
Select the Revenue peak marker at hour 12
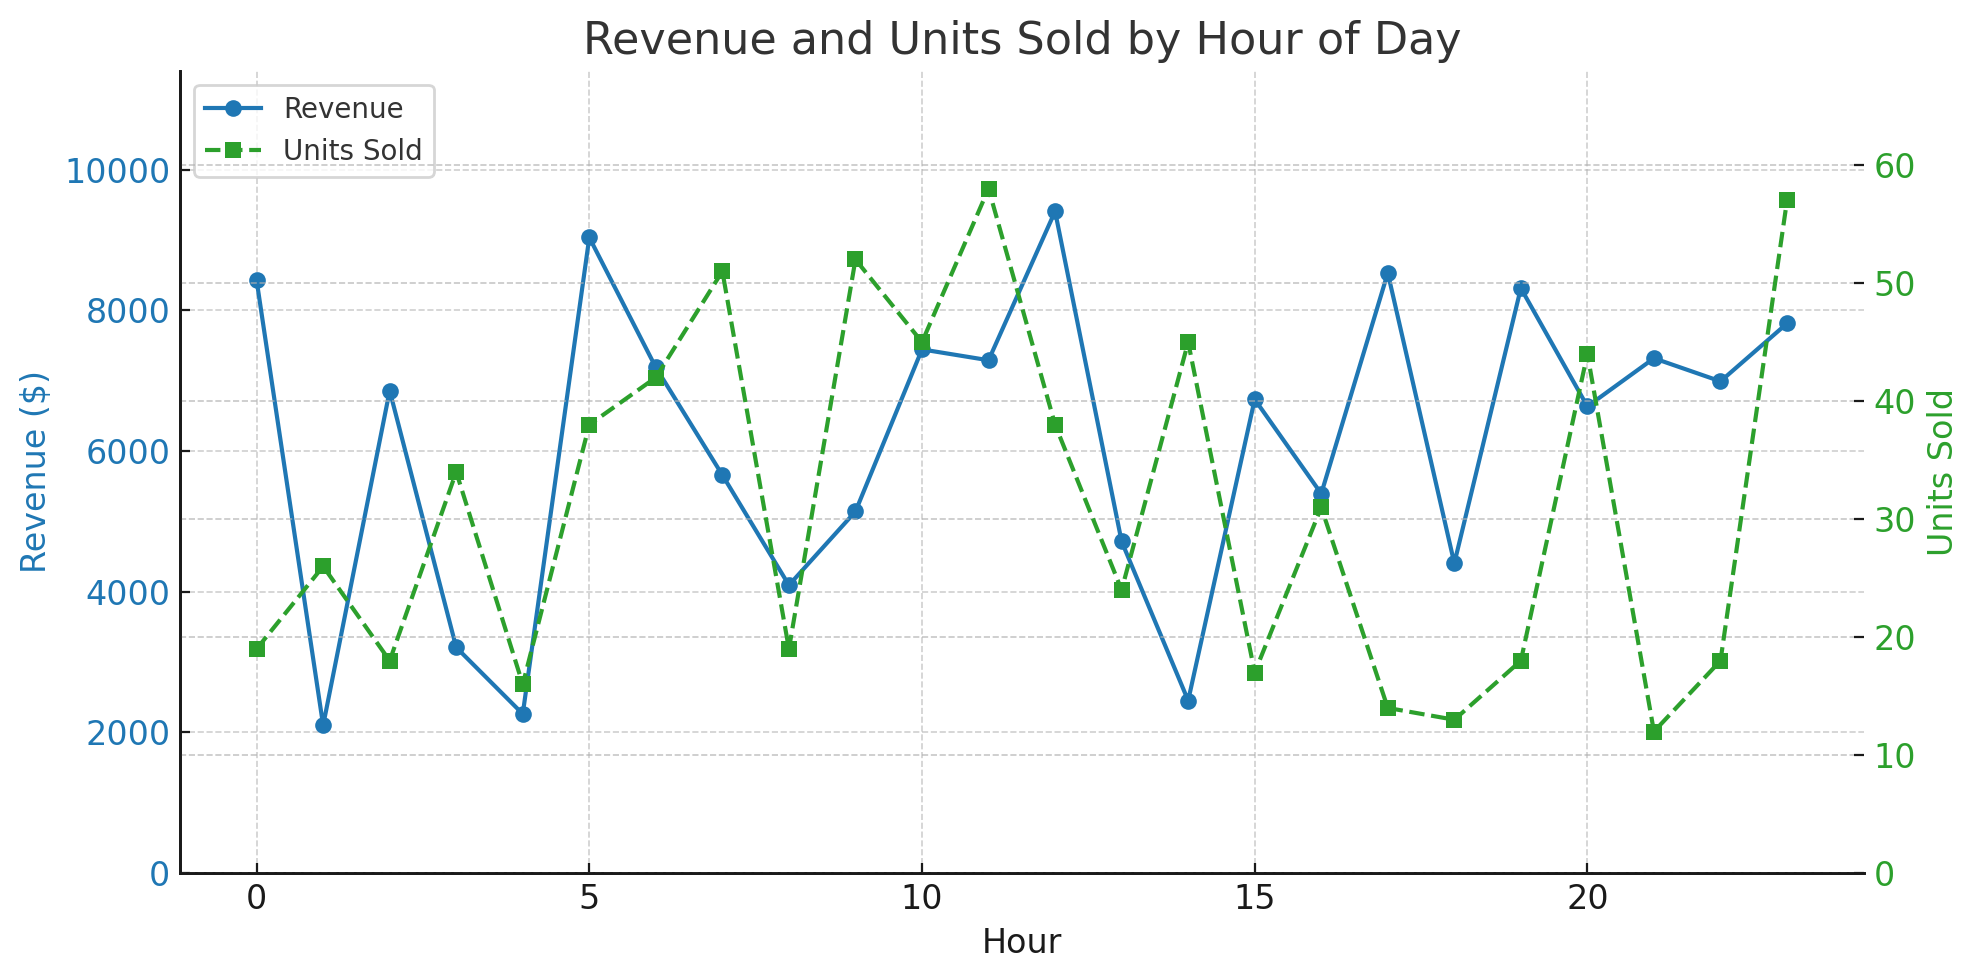point(1056,211)
